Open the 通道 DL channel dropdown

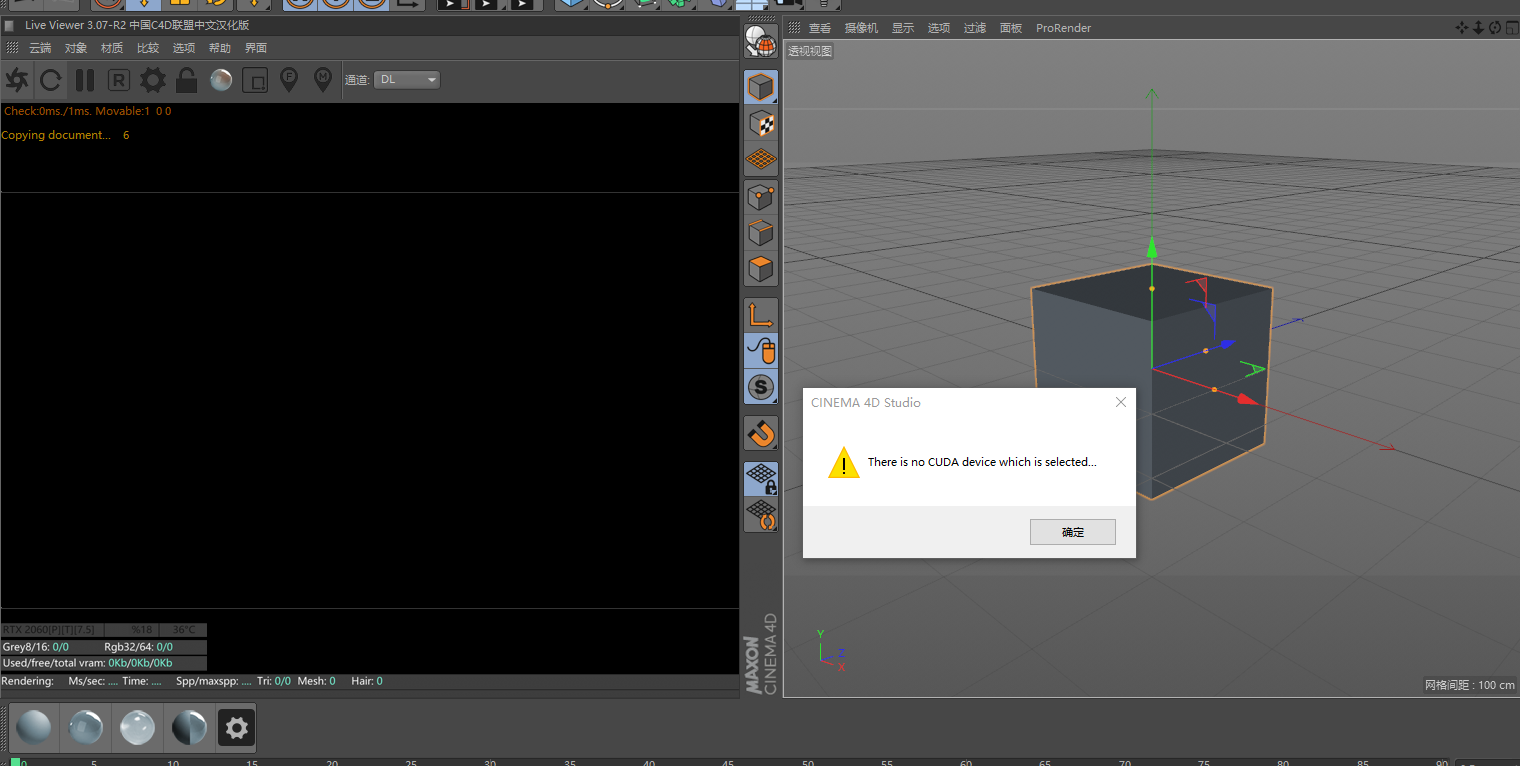(407, 80)
